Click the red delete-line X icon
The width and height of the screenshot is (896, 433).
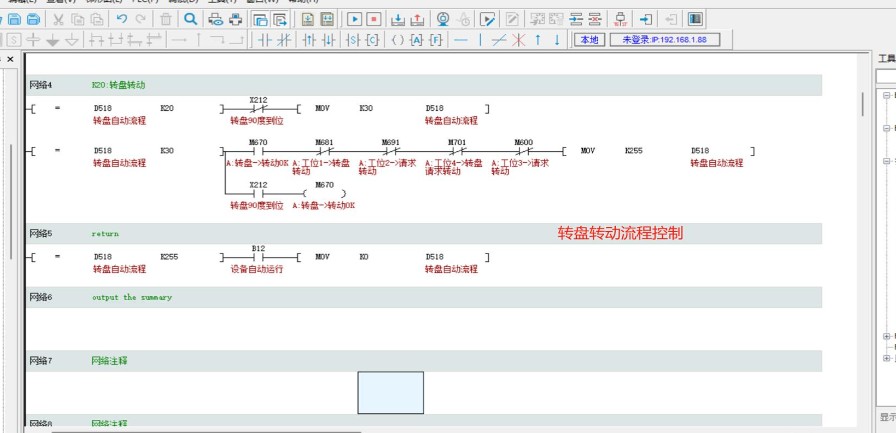coord(518,40)
